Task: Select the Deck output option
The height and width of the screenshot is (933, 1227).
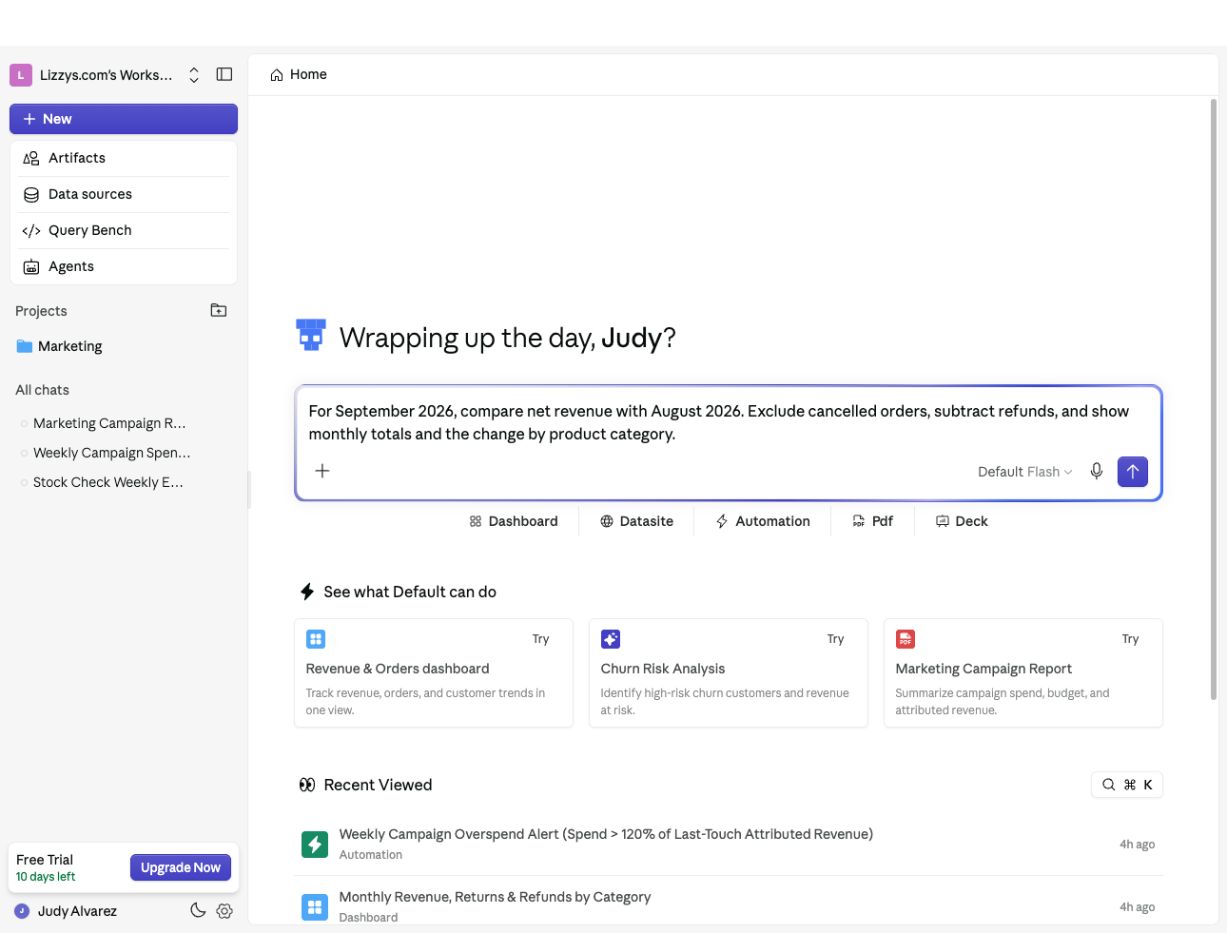Action: tap(962, 521)
